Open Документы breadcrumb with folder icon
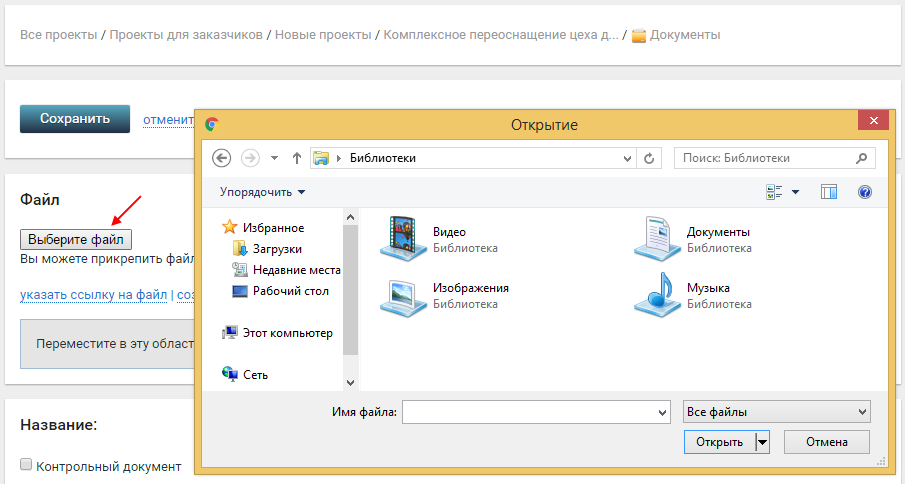This screenshot has height=484, width=905. [676, 35]
